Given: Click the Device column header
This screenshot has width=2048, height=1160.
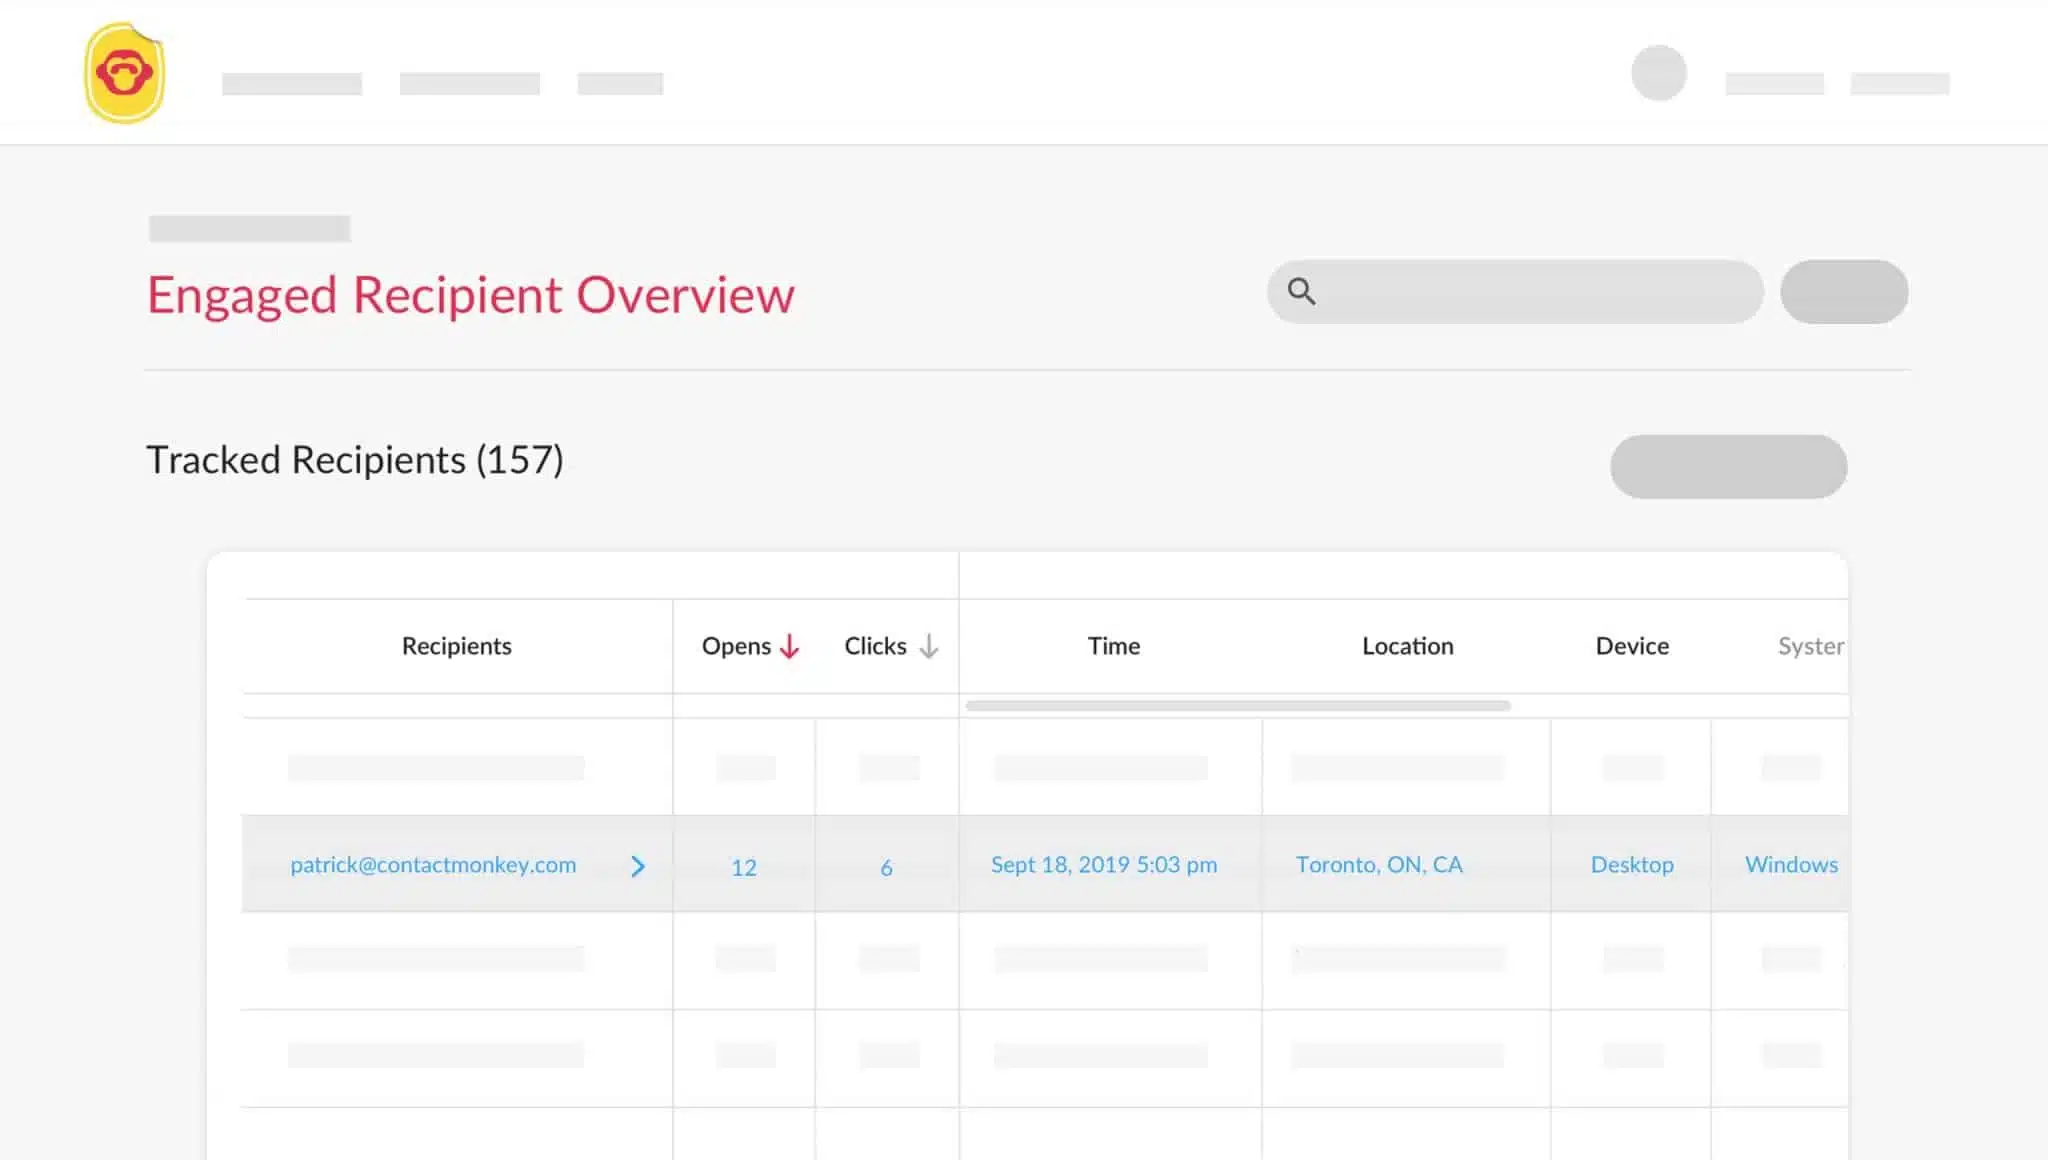Looking at the screenshot, I should point(1632,646).
